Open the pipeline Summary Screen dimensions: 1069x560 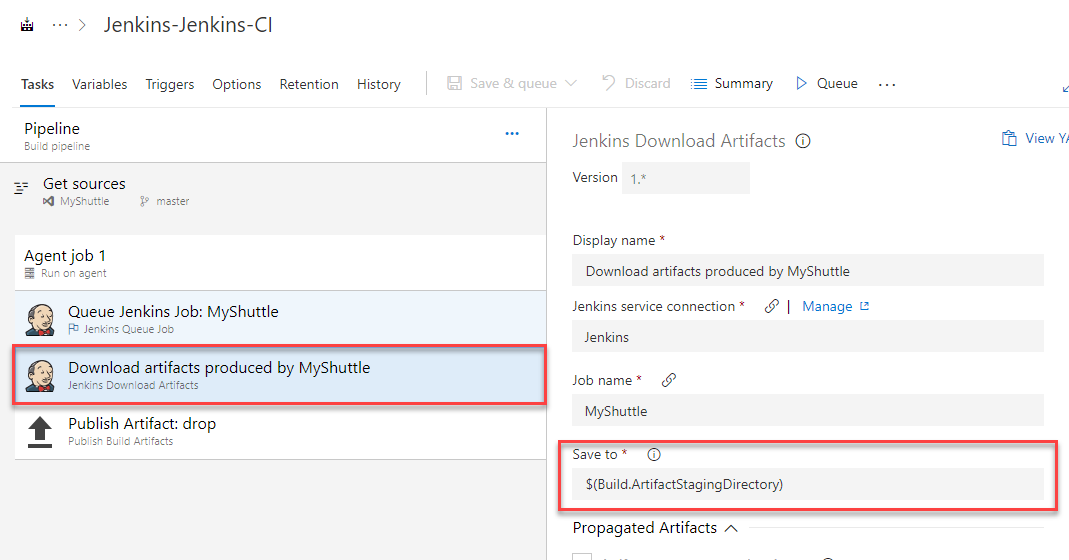pos(732,83)
